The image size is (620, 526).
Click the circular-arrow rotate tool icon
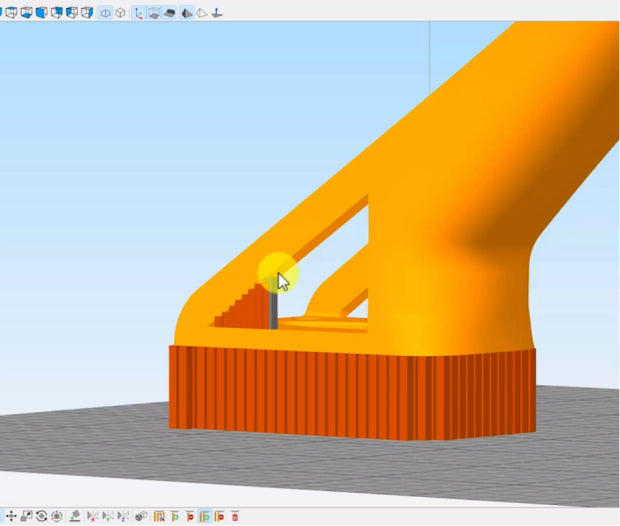(42, 516)
